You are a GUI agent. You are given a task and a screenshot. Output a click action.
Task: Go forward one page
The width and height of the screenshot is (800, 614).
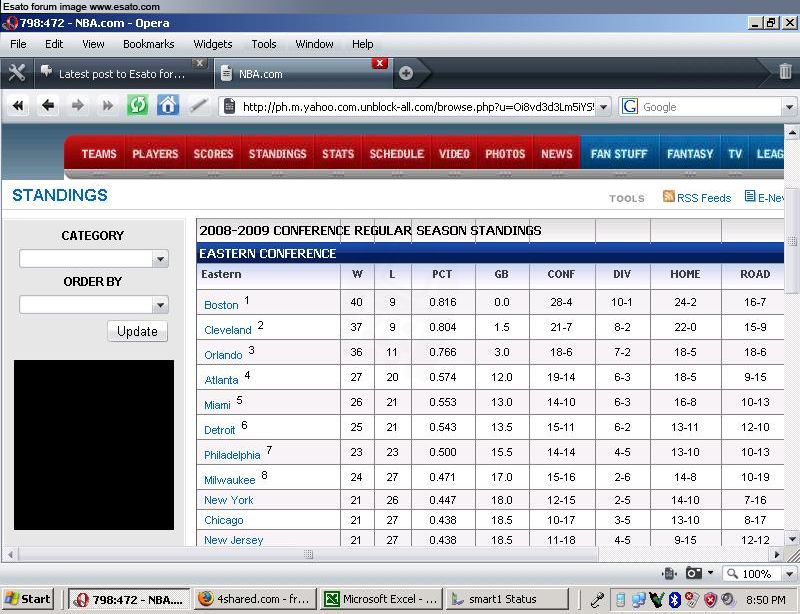point(78,106)
